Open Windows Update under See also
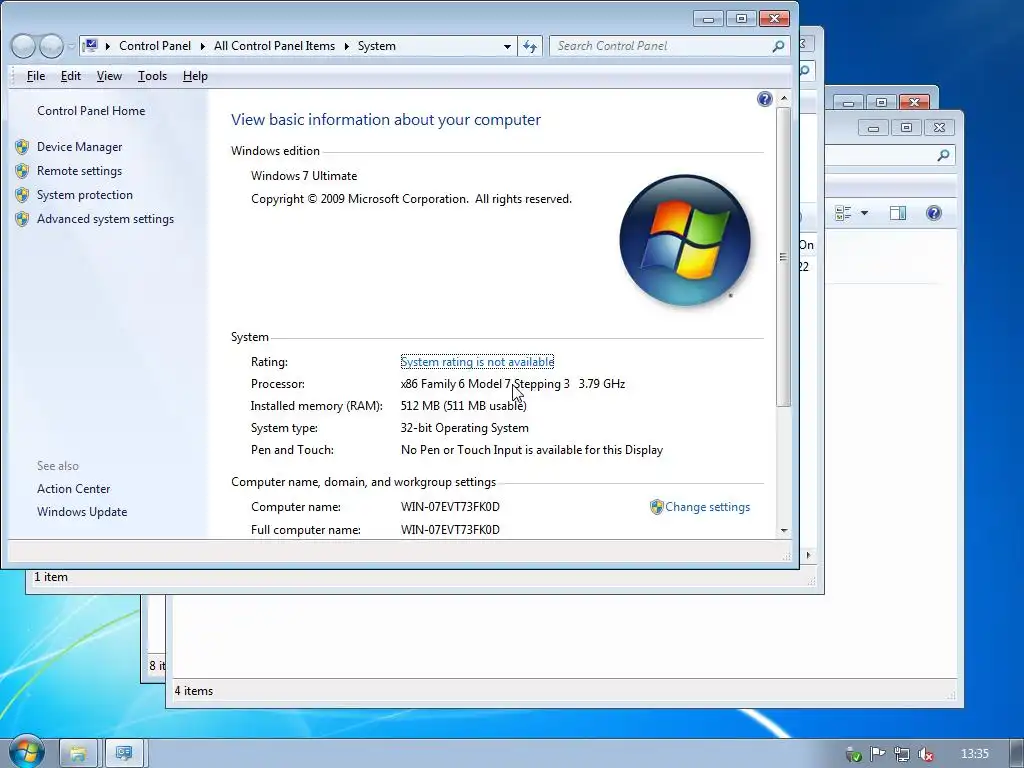 point(82,512)
